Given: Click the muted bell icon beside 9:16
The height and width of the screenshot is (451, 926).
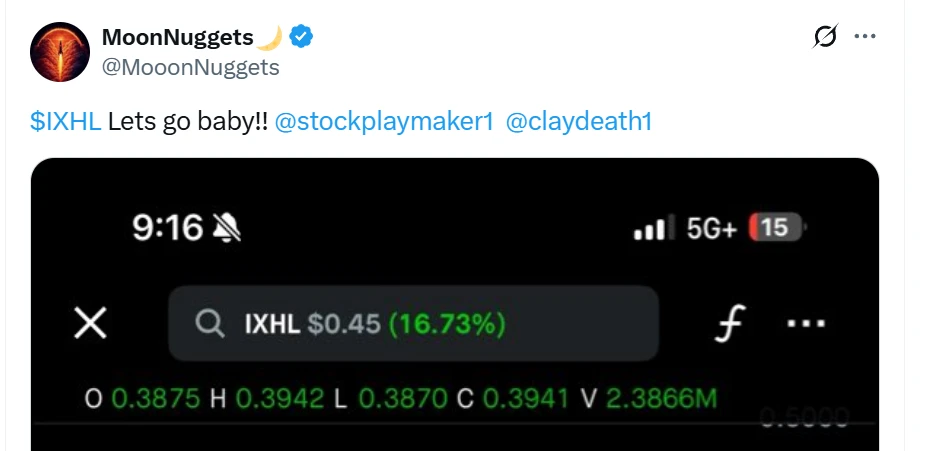Looking at the screenshot, I should 227,229.
